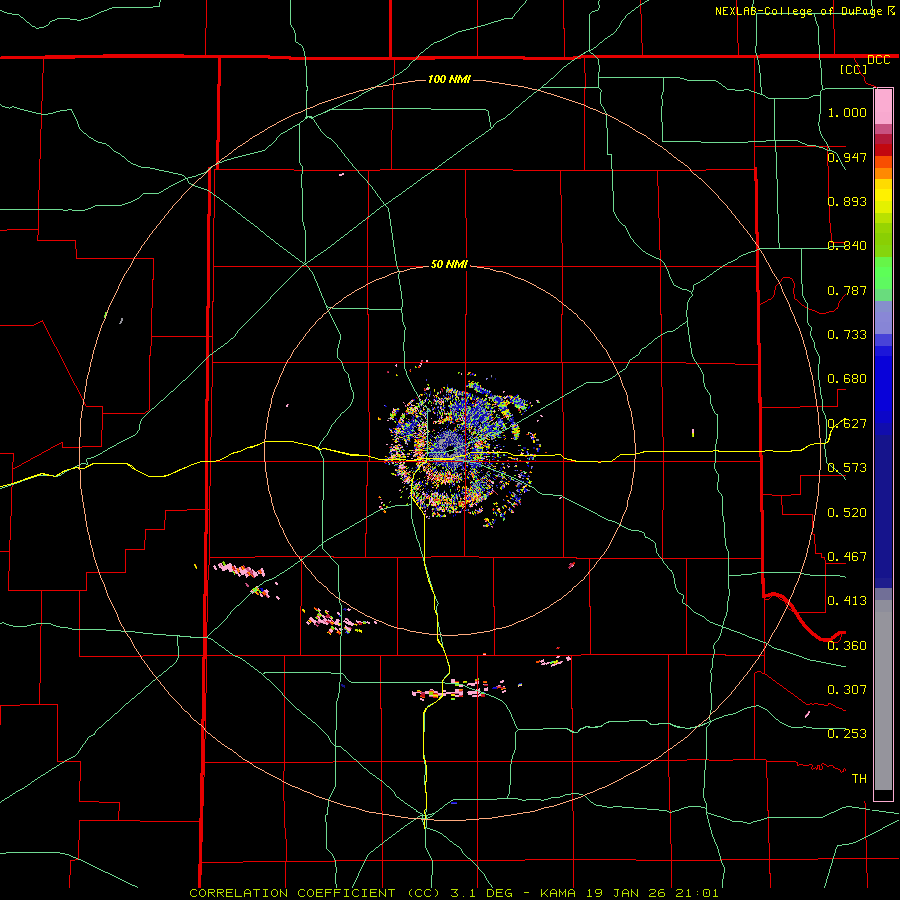Select the "[CC]" legend unit label
The image size is (900, 900).
pos(854,69)
